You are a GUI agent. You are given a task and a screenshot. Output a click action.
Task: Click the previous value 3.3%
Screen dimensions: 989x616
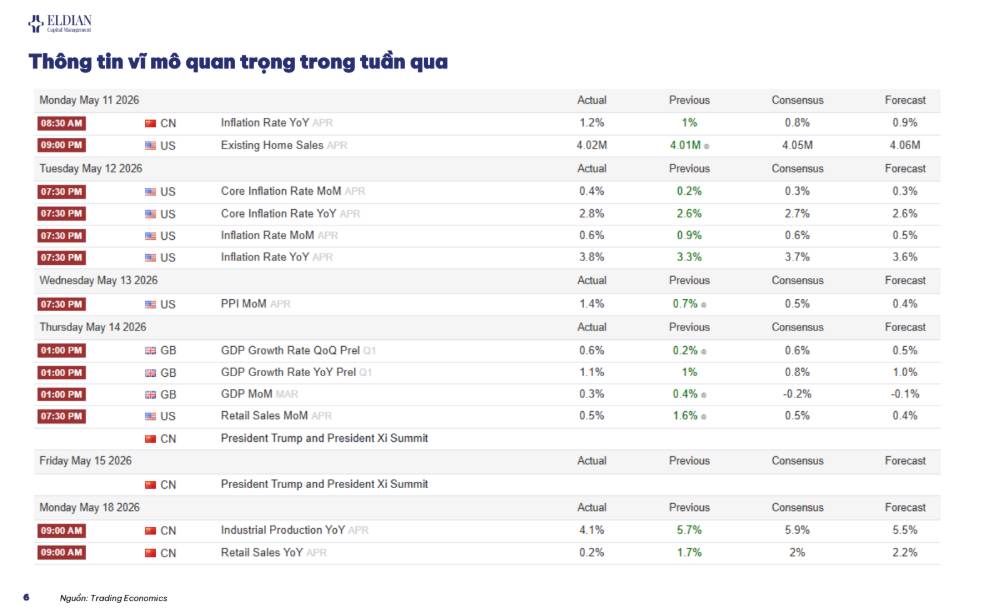689,257
